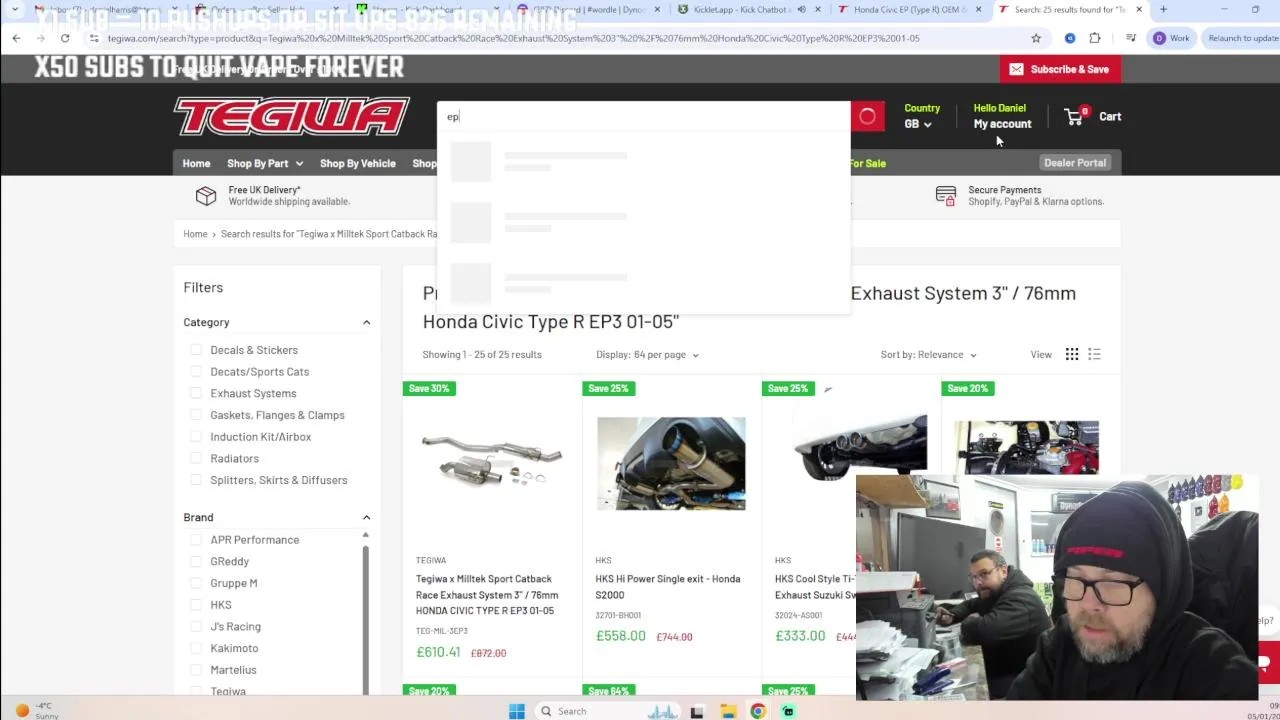
Task: Open the weather widget in taskbar
Action: pos(35,710)
